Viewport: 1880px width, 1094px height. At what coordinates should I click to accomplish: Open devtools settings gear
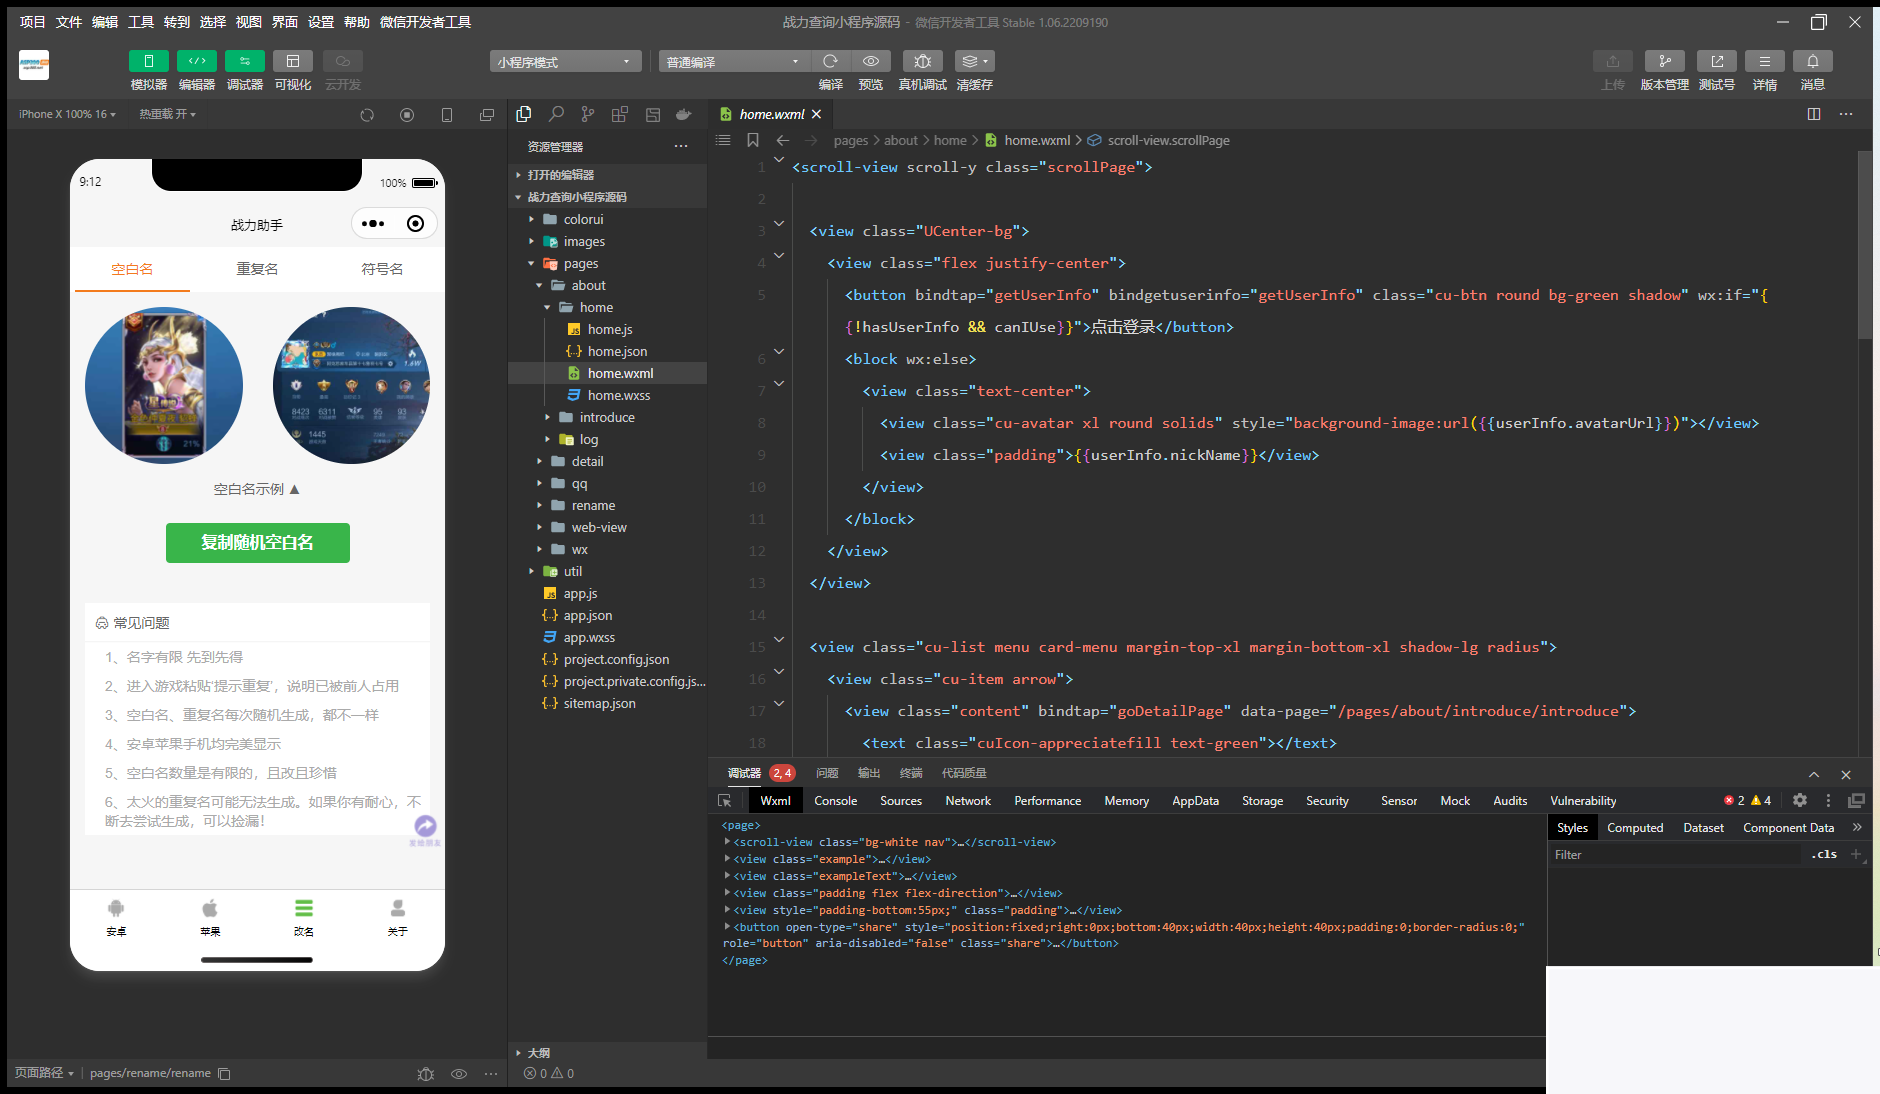click(x=1800, y=801)
